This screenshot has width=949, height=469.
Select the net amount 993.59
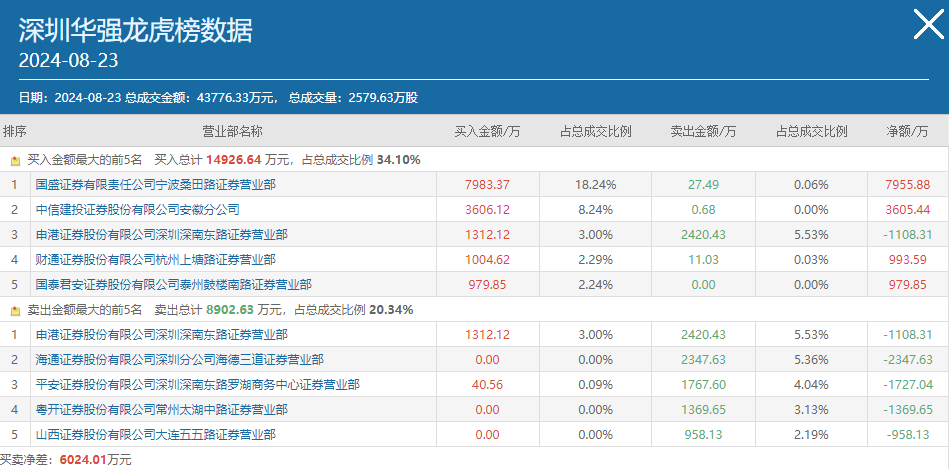point(907,260)
